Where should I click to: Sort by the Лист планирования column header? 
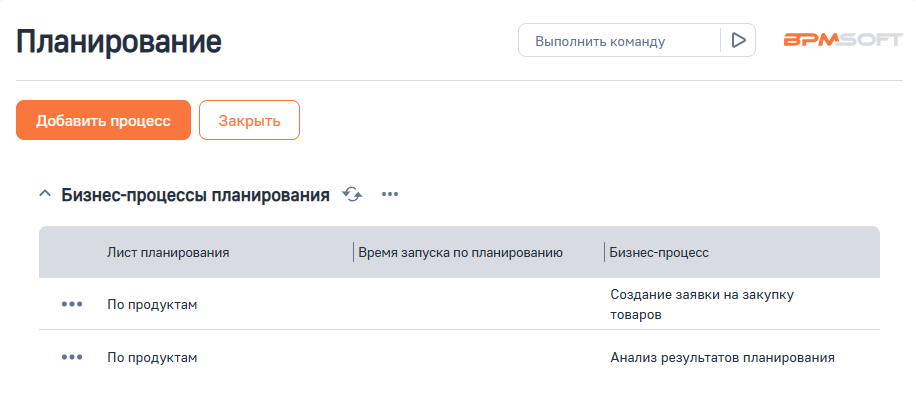coord(169,253)
